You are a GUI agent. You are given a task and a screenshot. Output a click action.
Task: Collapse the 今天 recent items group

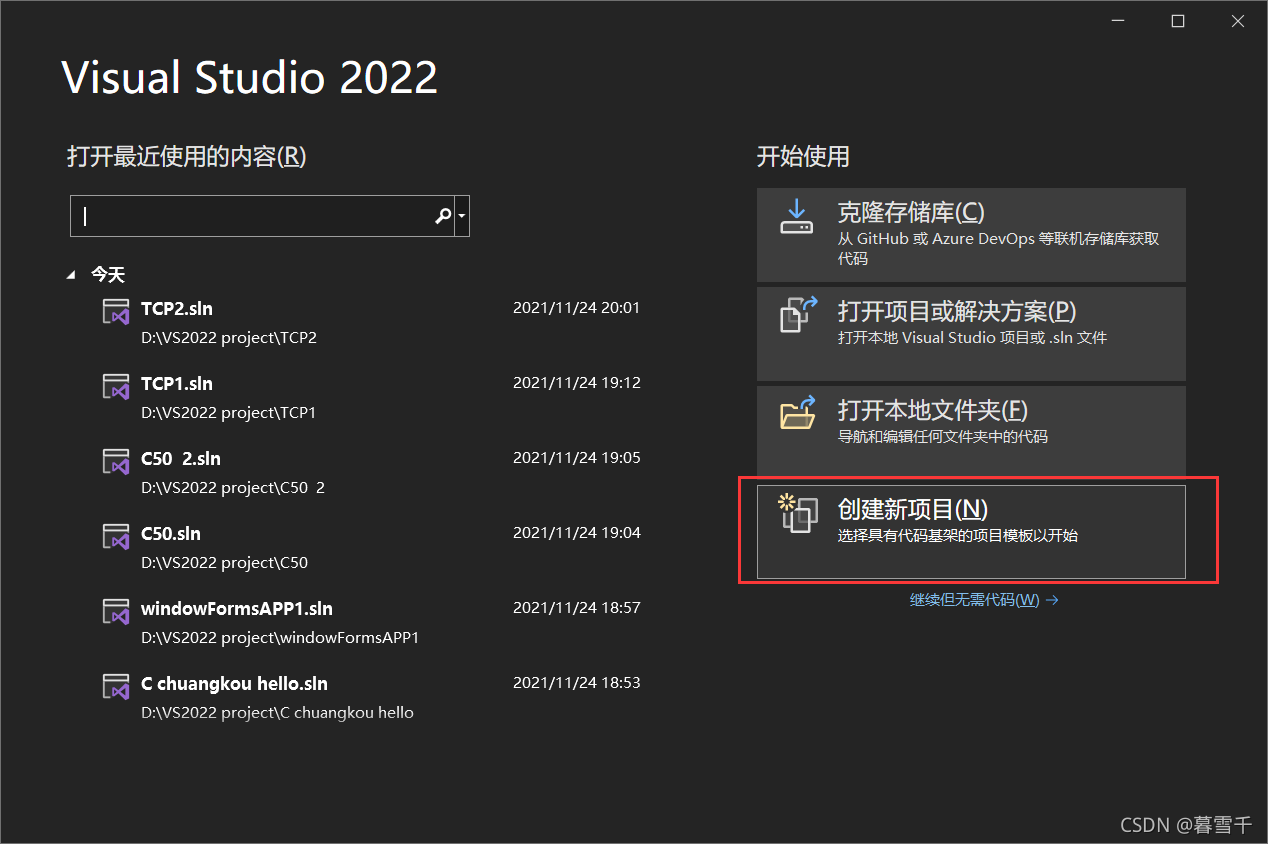pyautogui.click(x=71, y=274)
